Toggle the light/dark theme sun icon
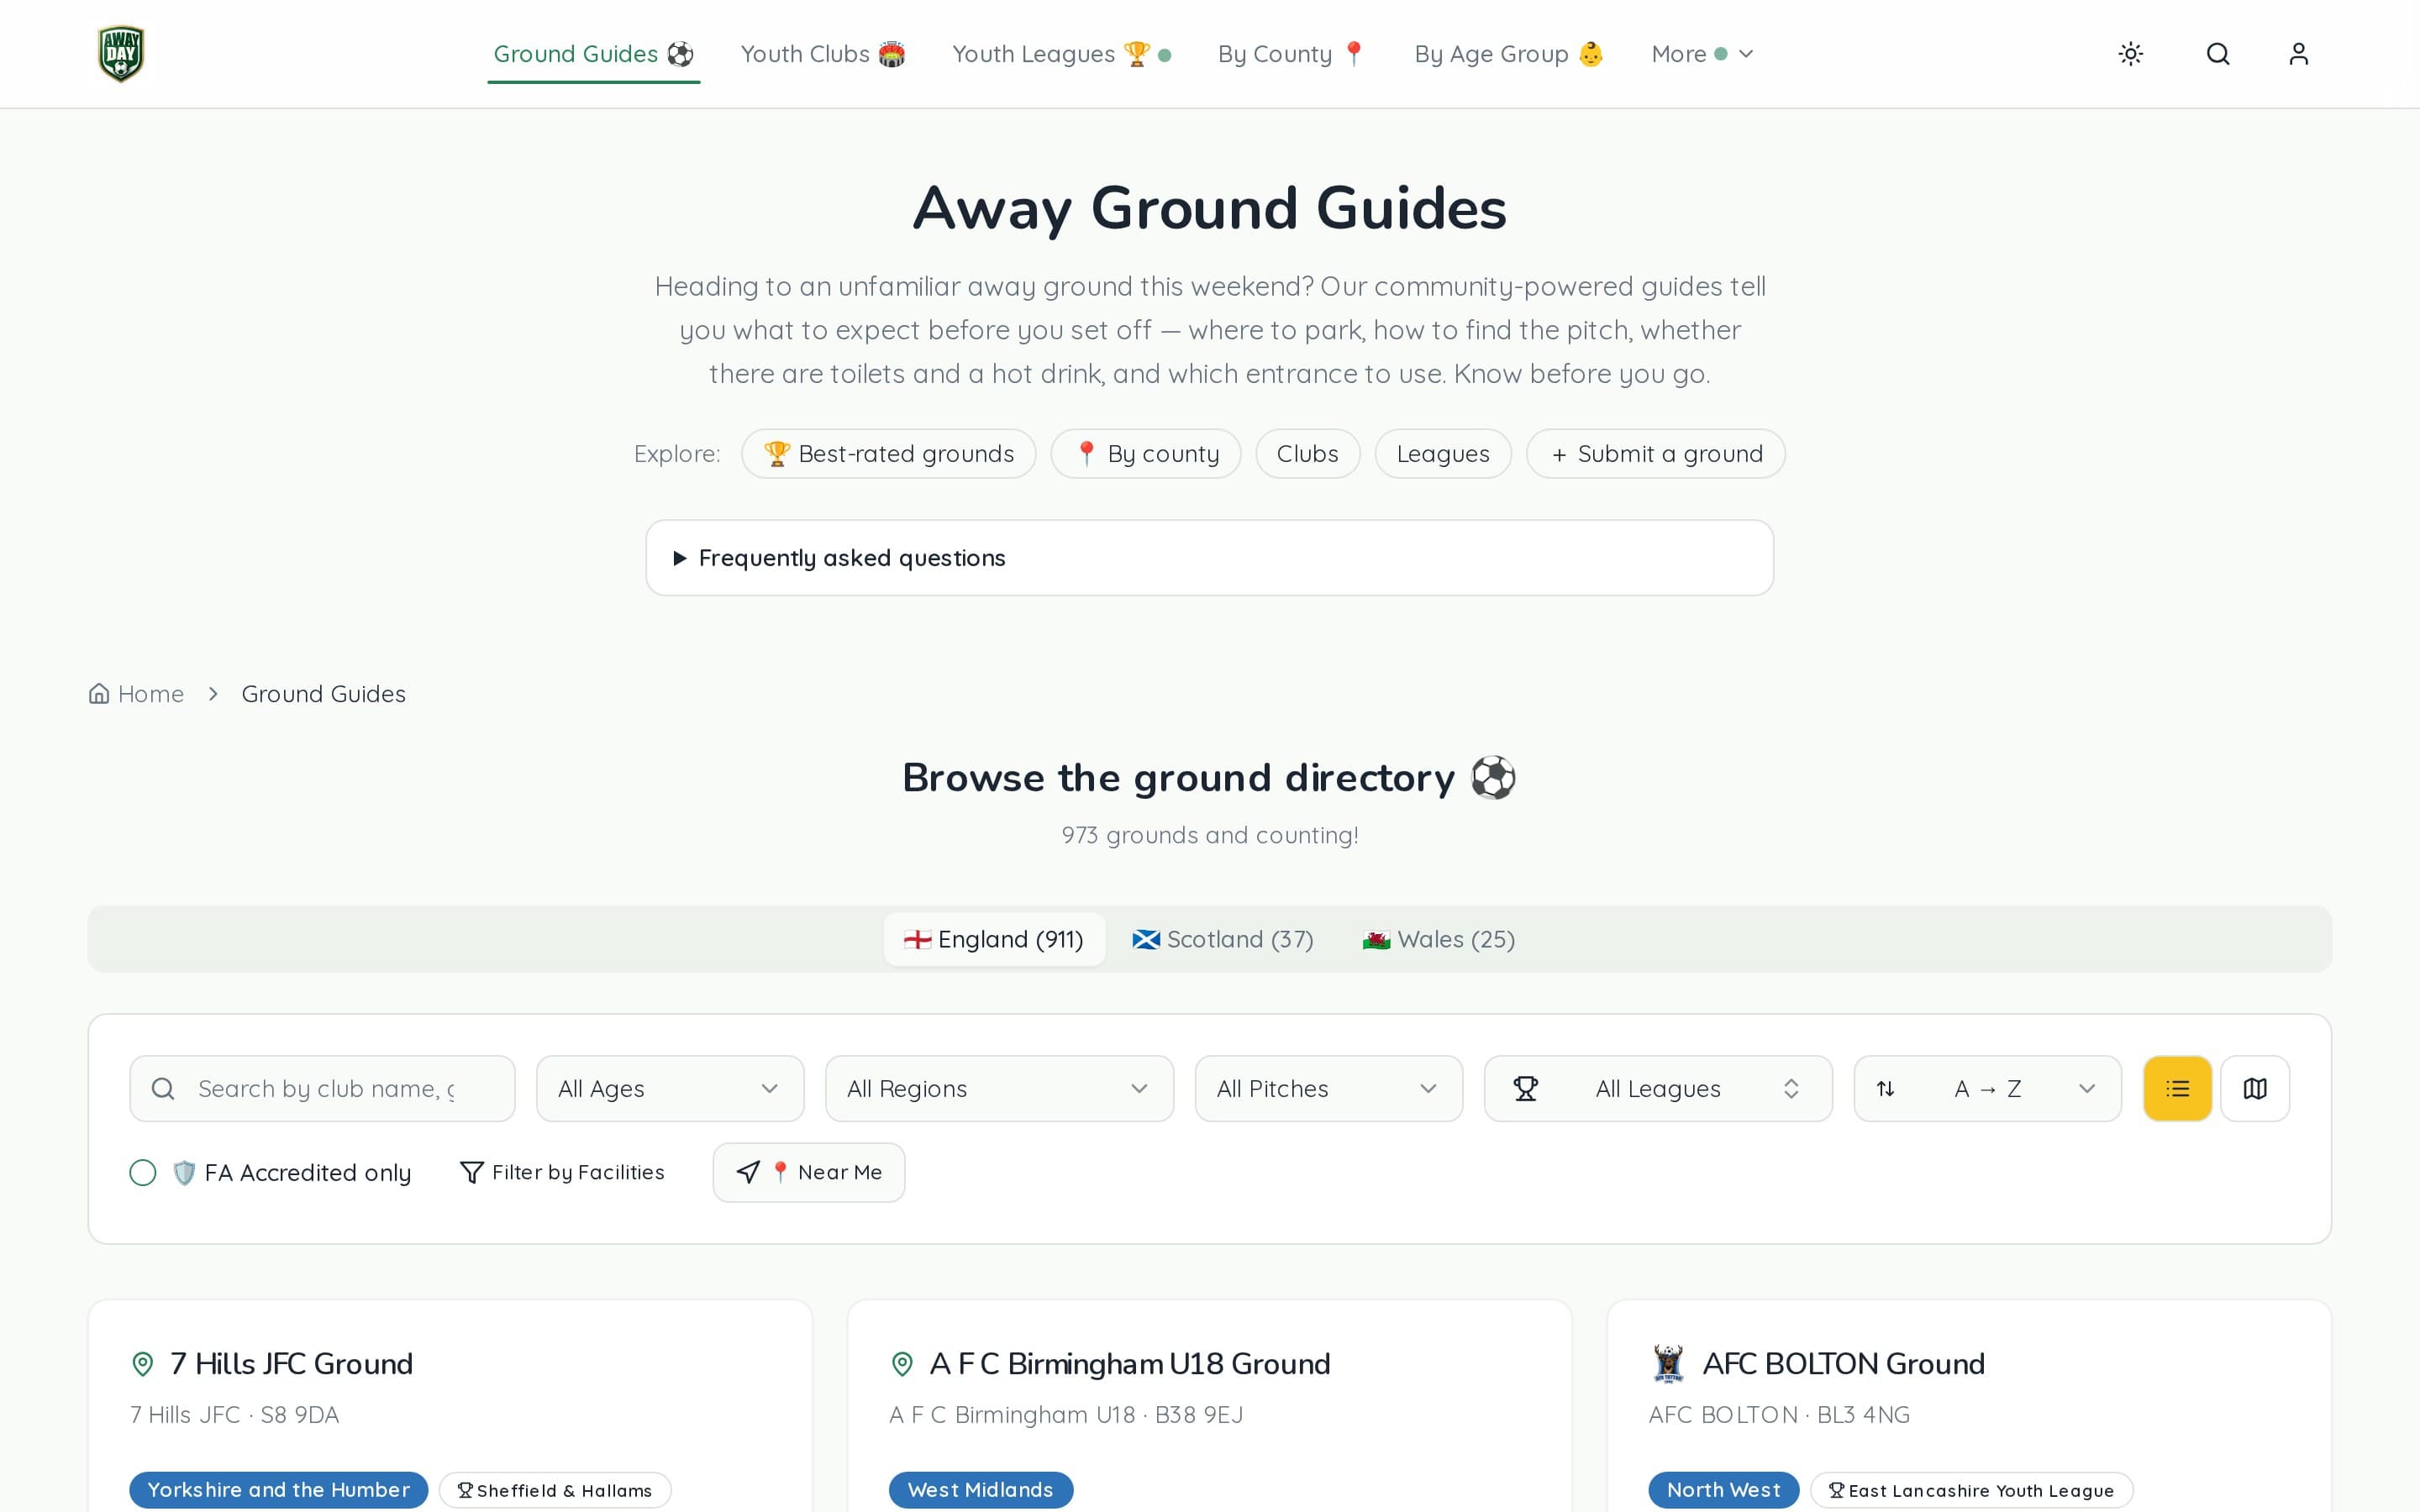This screenshot has width=2420, height=1512. click(x=2131, y=54)
